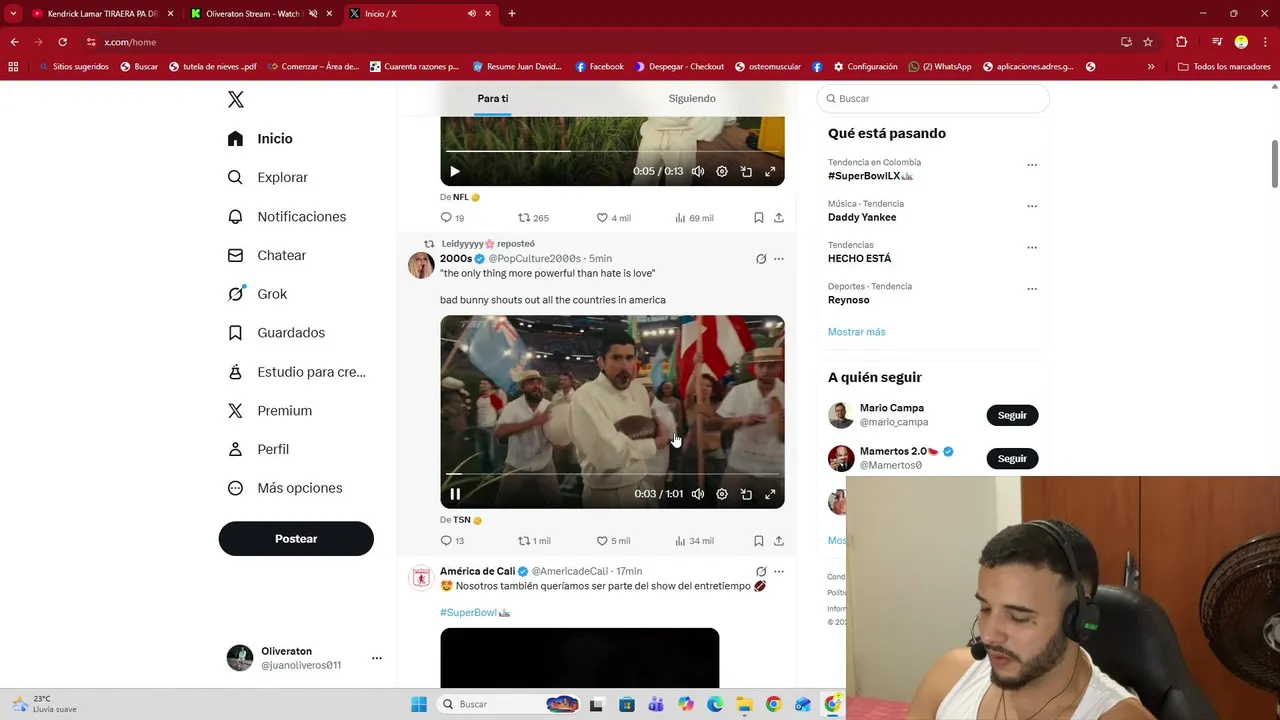The width and height of the screenshot is (1280, 720).
Task: Enter fullscreen on NFL video
Action: [x=770, y=171]
